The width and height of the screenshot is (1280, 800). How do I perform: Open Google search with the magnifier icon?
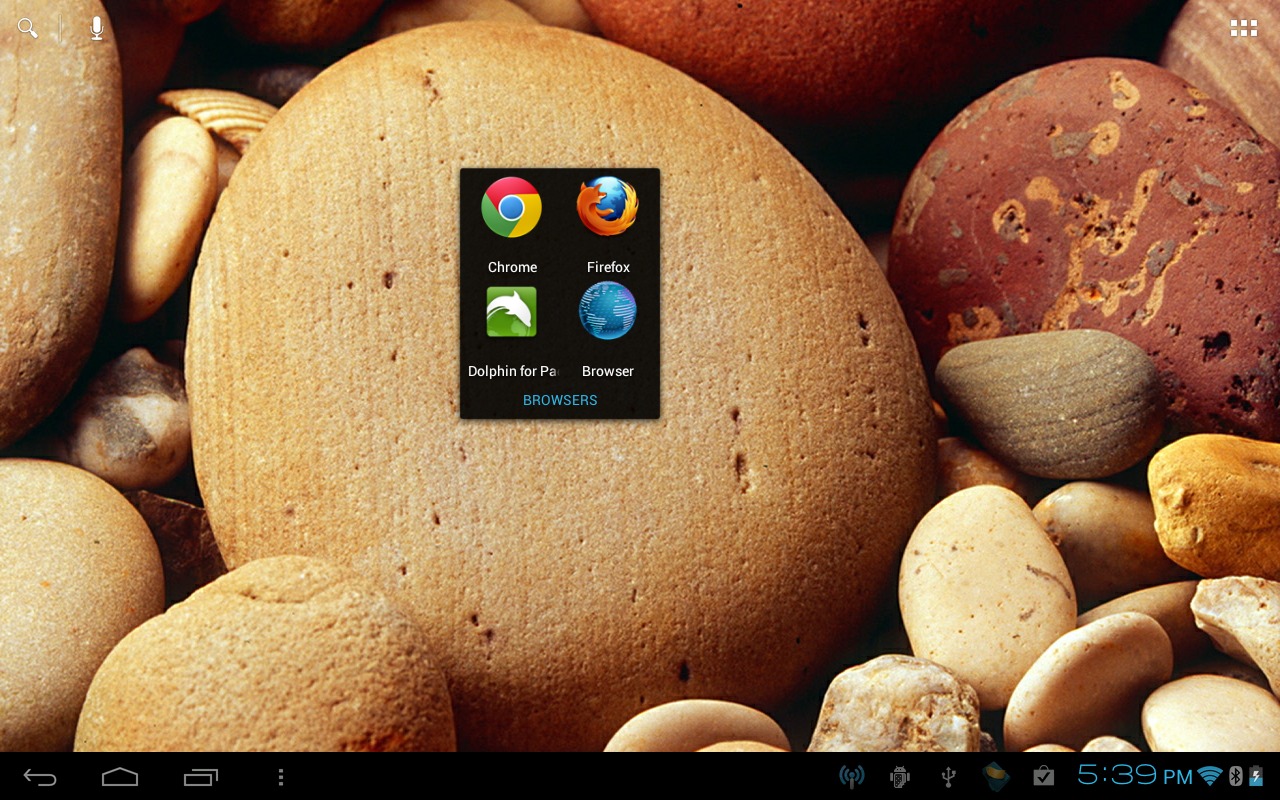pyautogui.click(x=28, y=28)
